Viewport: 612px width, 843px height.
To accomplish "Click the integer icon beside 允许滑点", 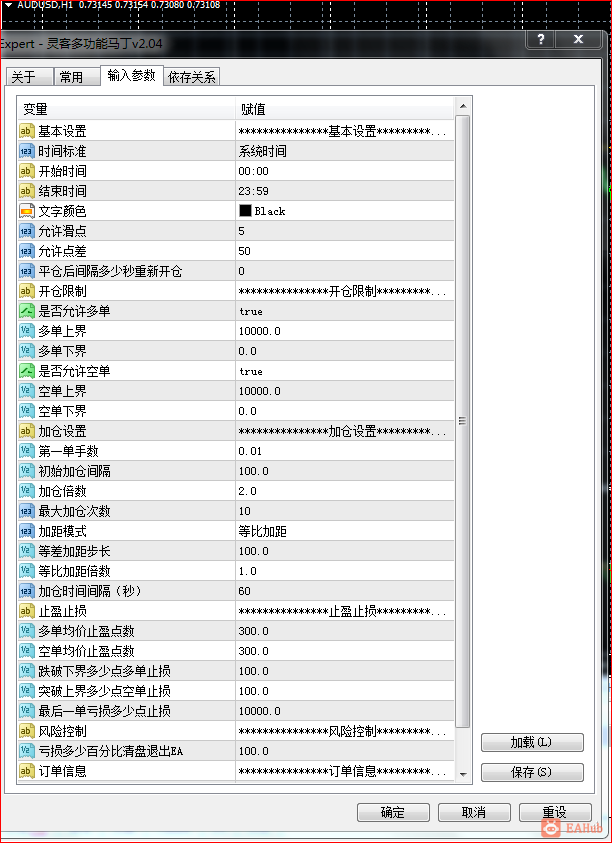I will [26, 231].
